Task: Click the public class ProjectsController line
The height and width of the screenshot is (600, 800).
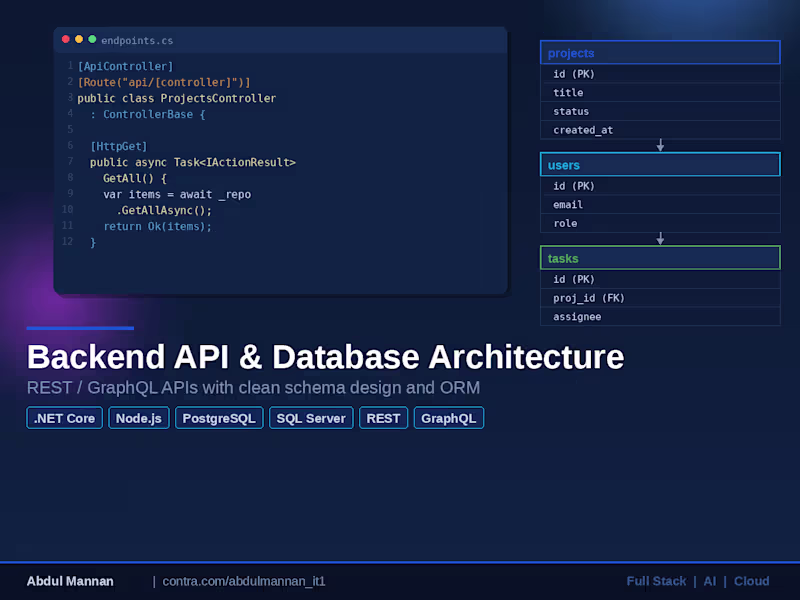Action: (x=177, y=98)
